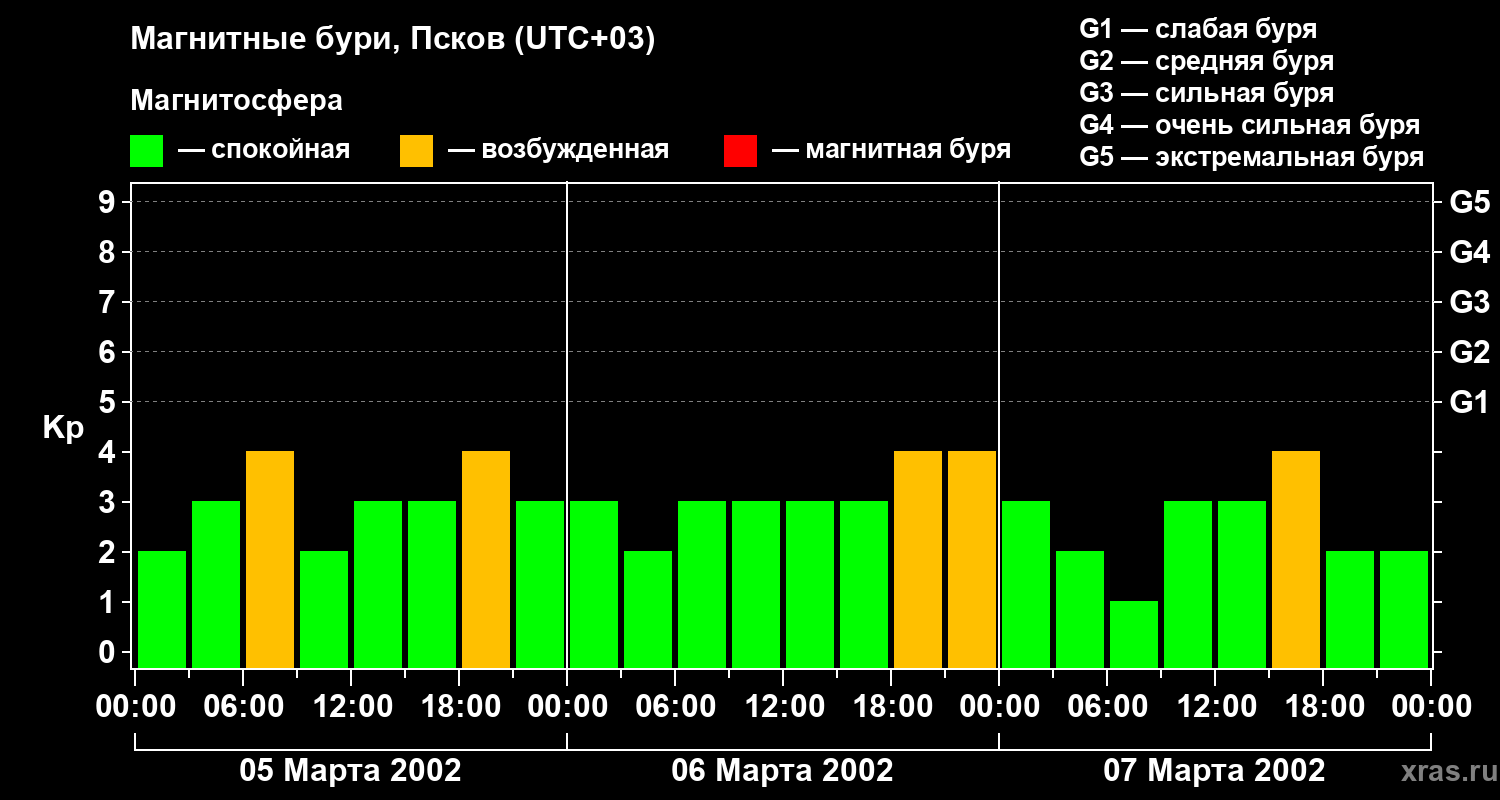Screen dimensions: 1500x800
Task: Select the last green bar on 07 Марта
Action: tap(1404, 609)
